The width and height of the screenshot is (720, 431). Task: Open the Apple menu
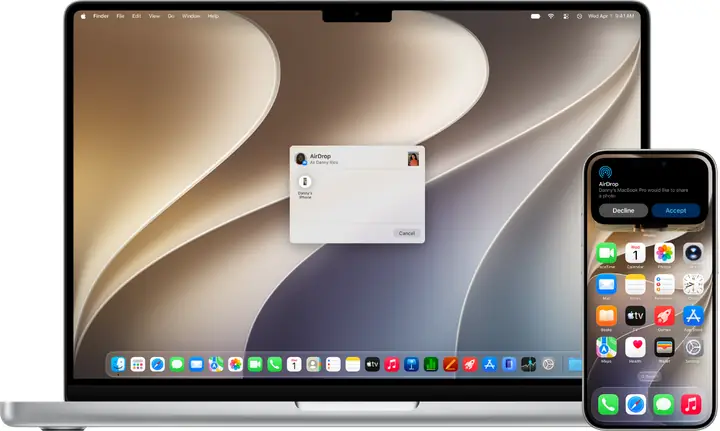coord(83,16)
